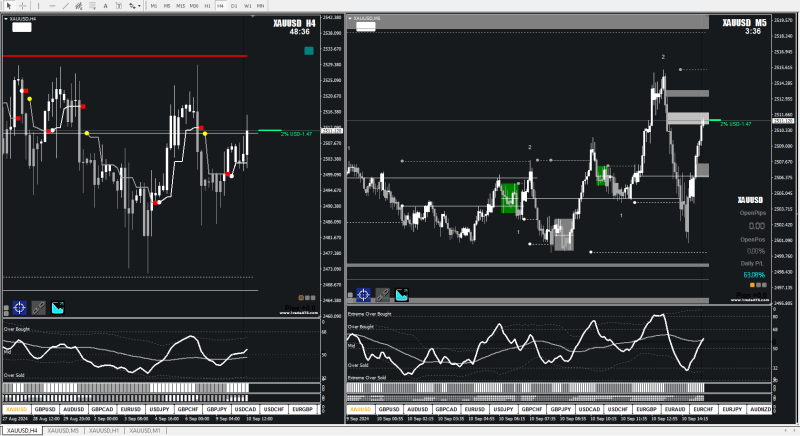Screen dimensions: 800x436
Task: Click the target crosshair icon in H4 chart
Action: point(19,307)
